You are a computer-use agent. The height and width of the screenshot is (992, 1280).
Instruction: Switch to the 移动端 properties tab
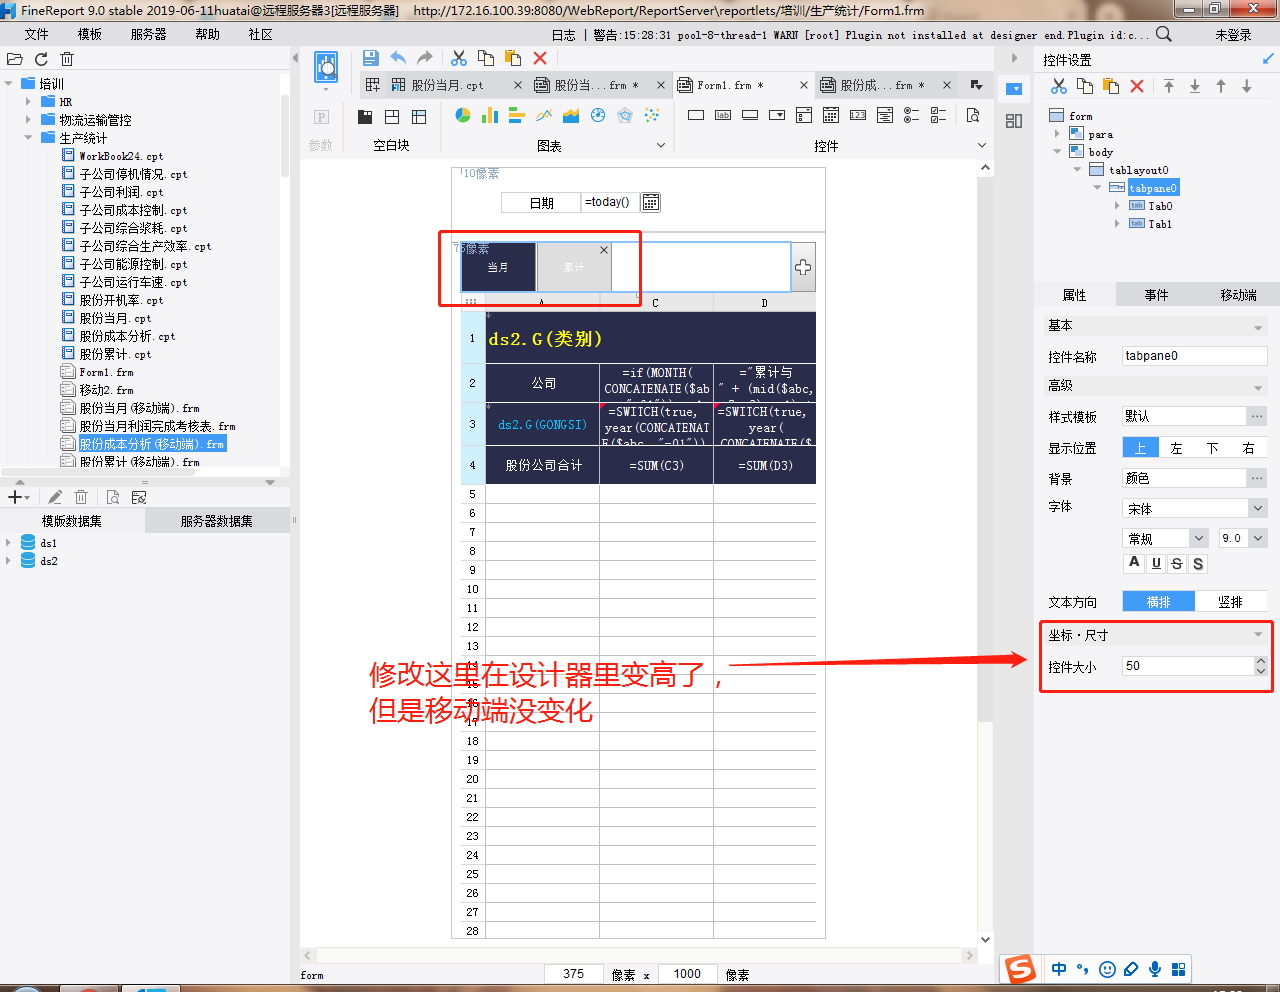point(1238,295)
